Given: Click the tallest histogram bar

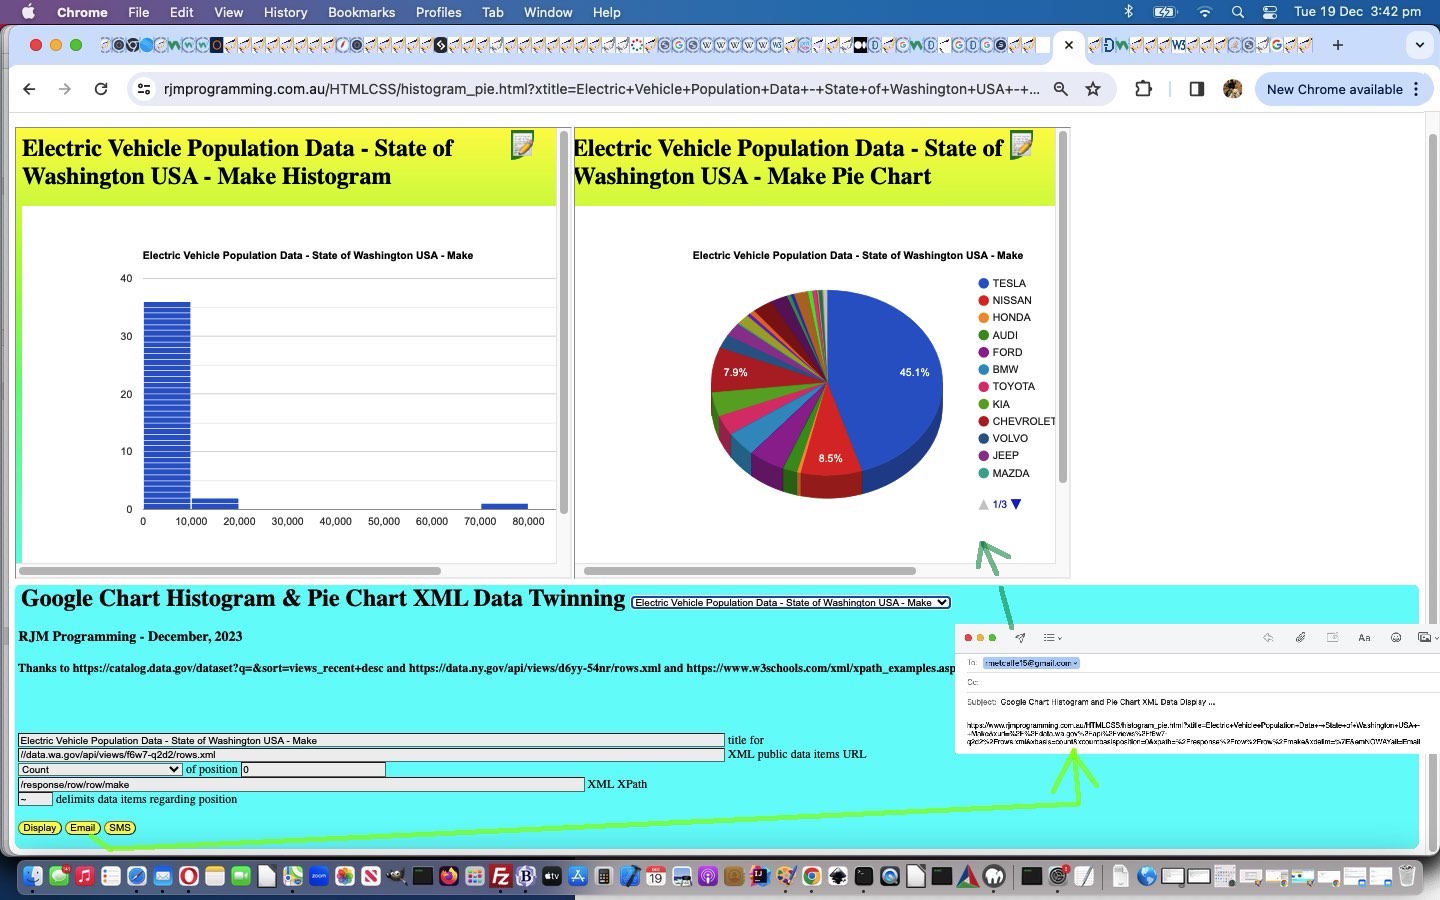Looking at the screenshot, I should click(167, 405).
